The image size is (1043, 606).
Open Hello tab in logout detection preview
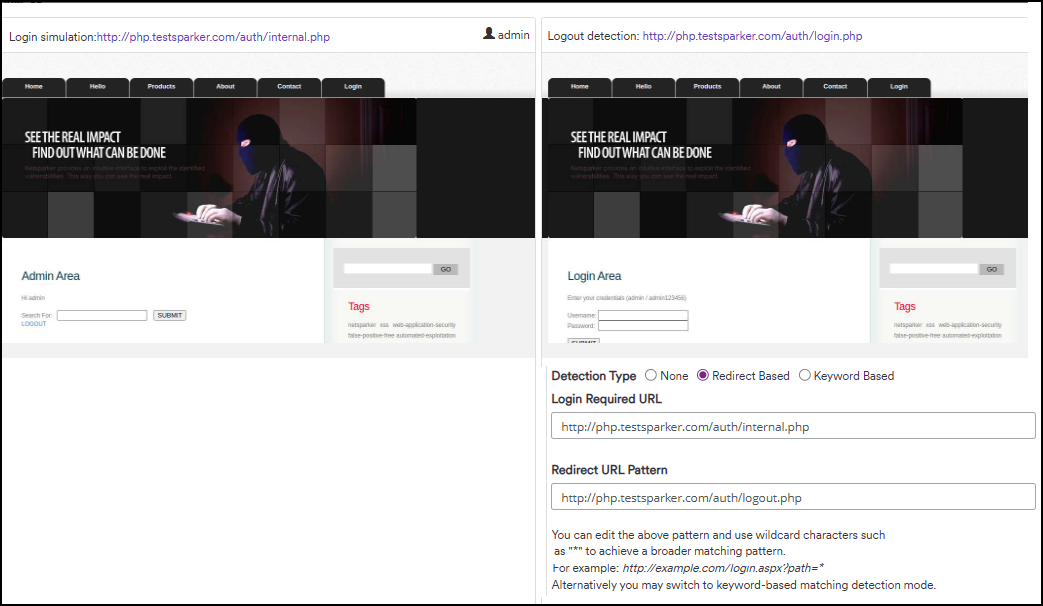(x=644, y=87)
